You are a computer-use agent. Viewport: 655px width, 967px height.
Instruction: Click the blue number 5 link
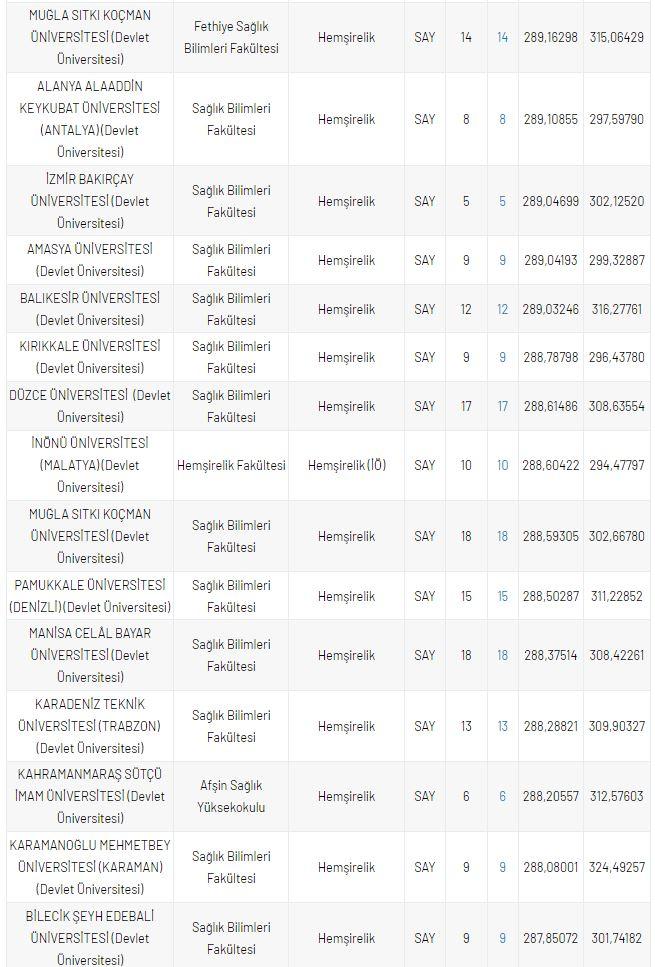(502, 201)
